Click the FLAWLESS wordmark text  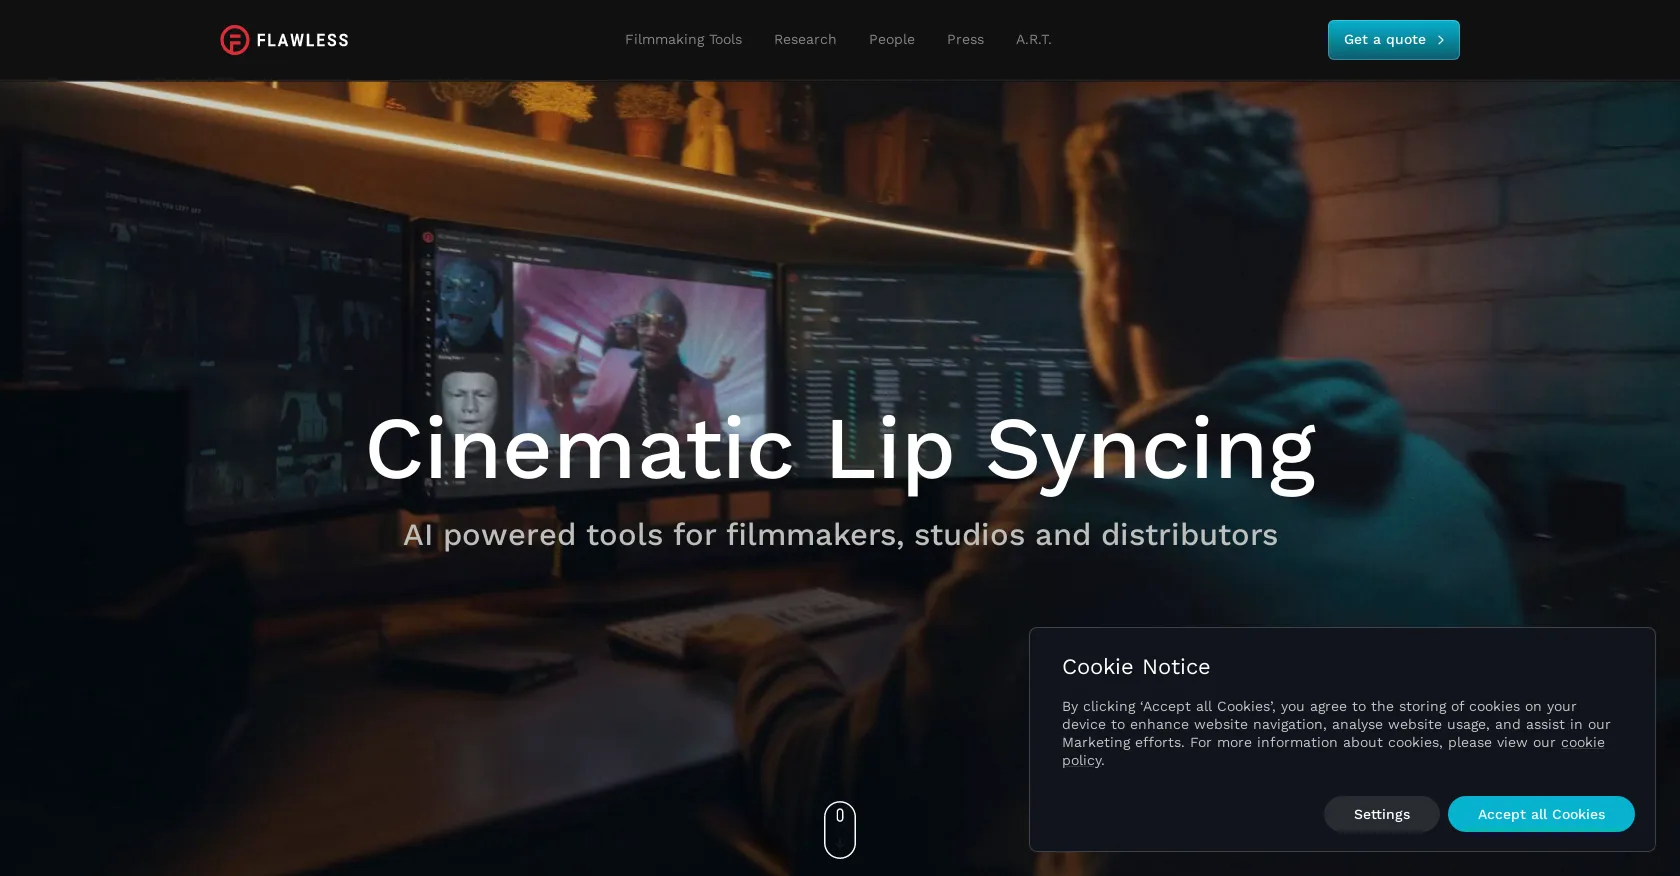(302, 40)
